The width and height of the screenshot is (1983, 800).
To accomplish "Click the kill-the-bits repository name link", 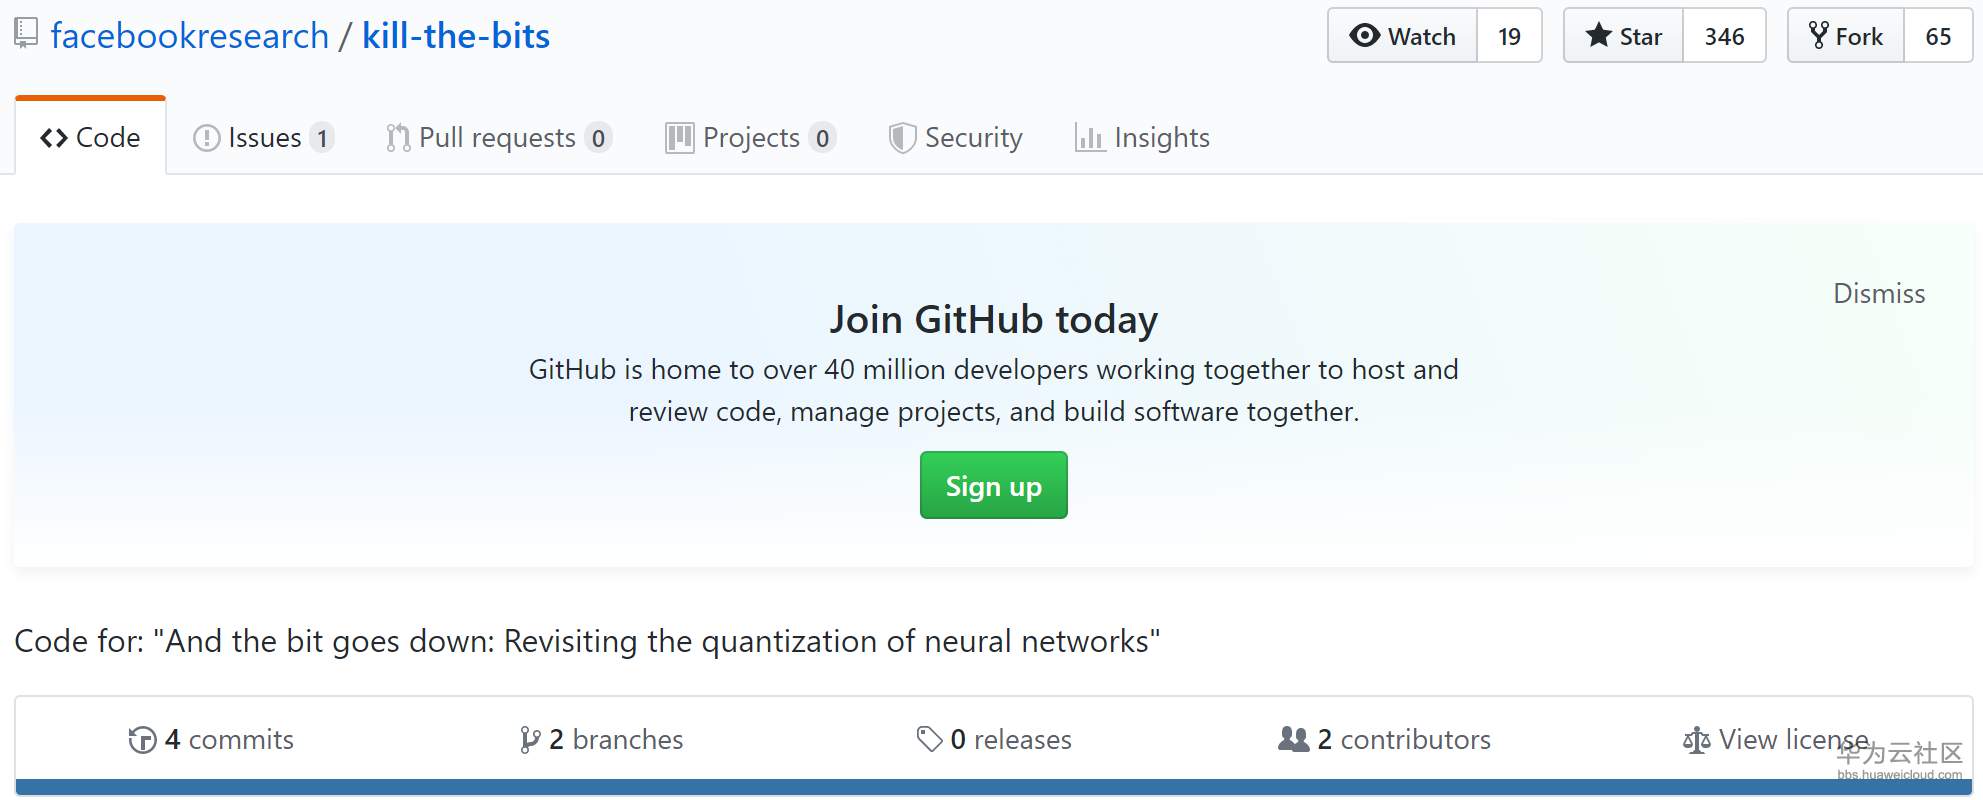I will (x=456, y=36).
